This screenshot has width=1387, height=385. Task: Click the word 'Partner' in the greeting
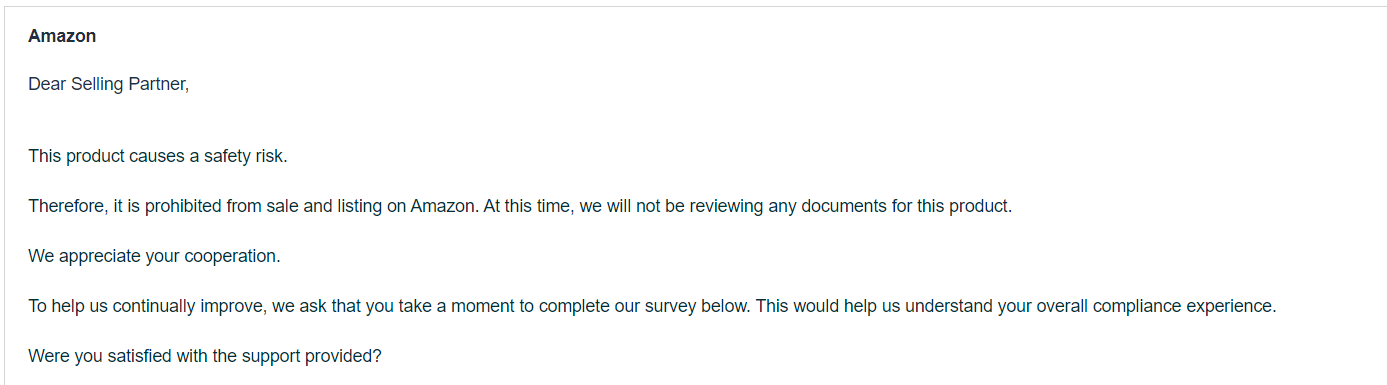(x=156, y=85)
